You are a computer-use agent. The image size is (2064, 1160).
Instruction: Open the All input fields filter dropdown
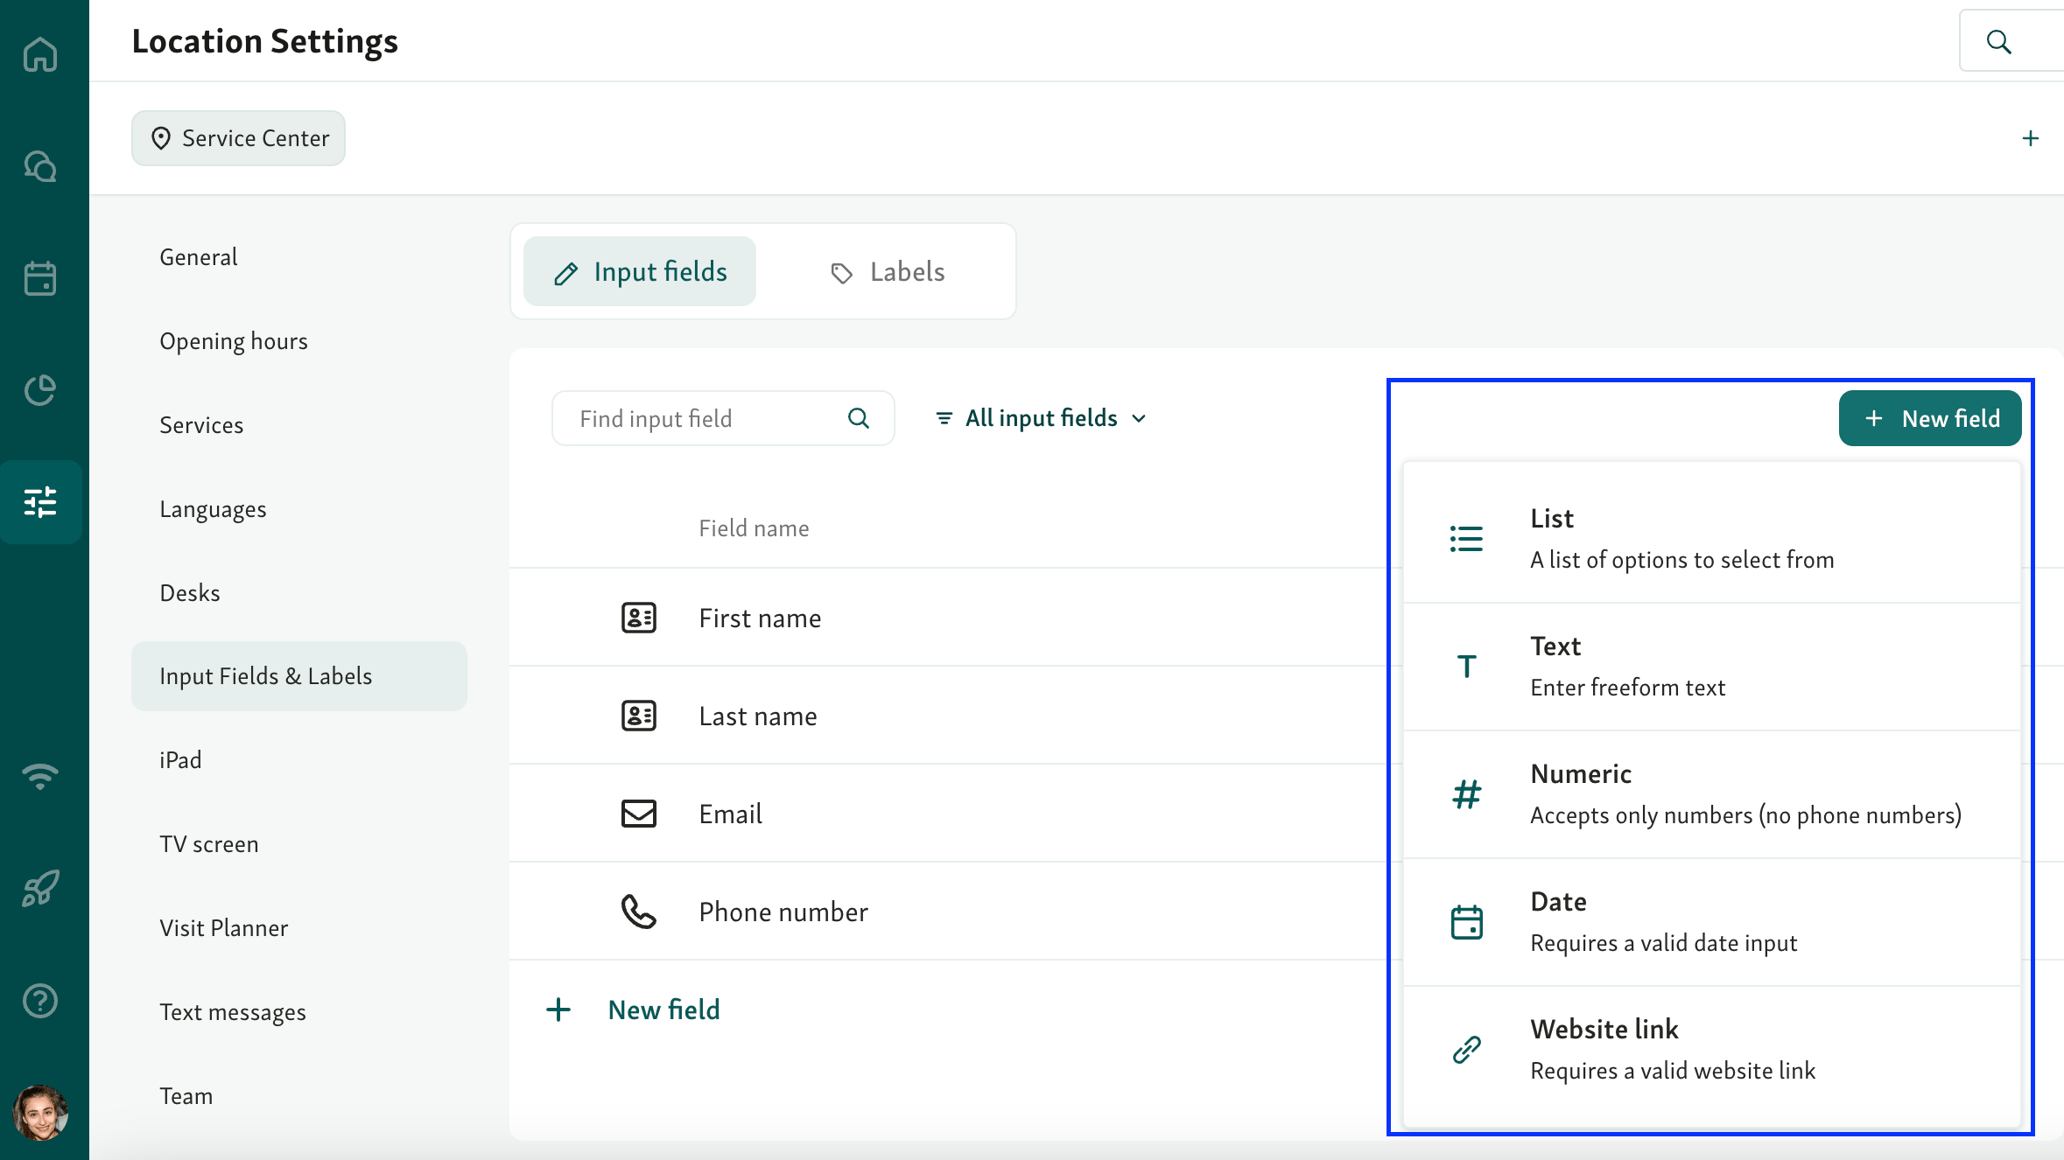point(1040,417)
